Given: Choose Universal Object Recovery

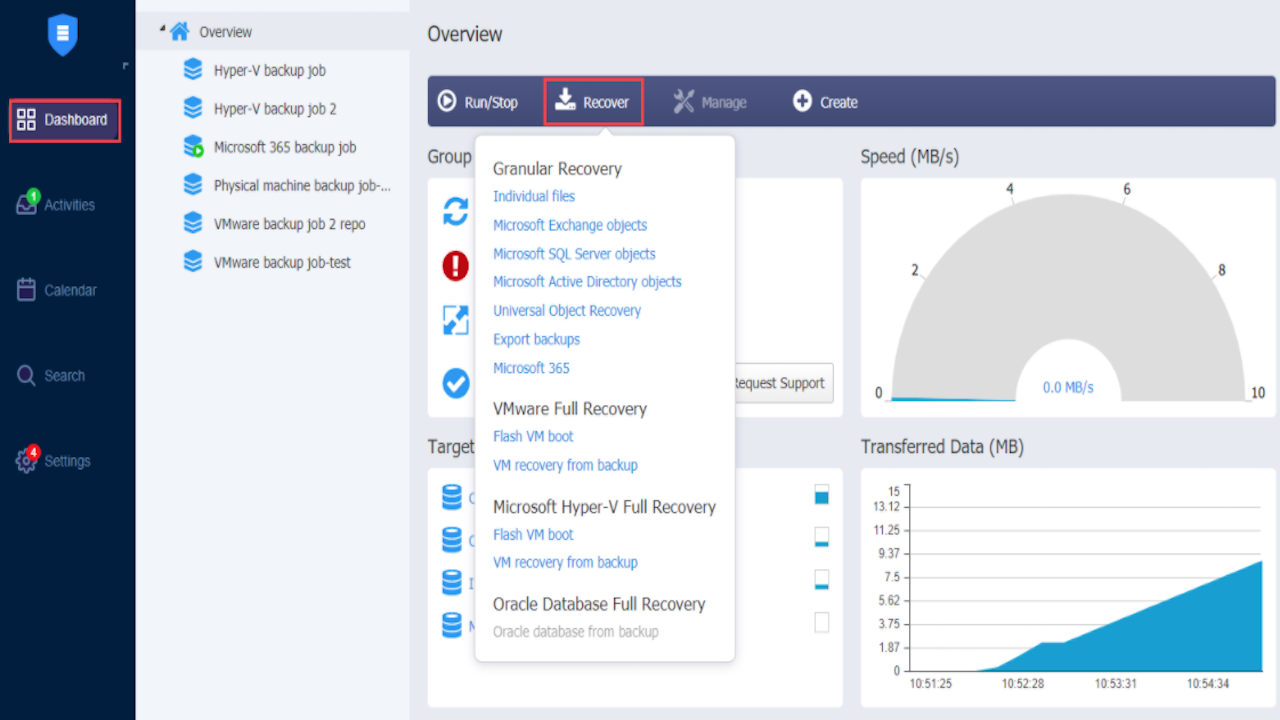Looking at the screenshot, I should 567,311.
